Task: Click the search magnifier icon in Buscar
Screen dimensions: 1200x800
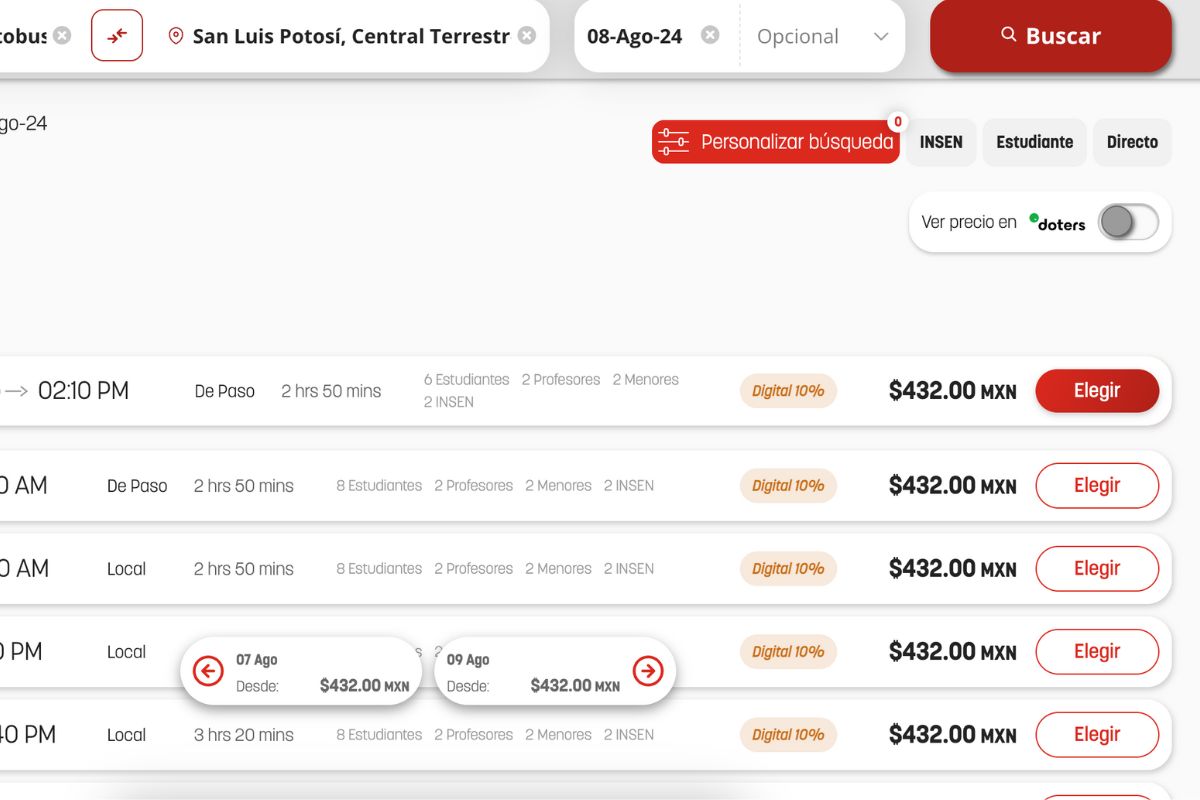Action: (x=1008, y=35)
